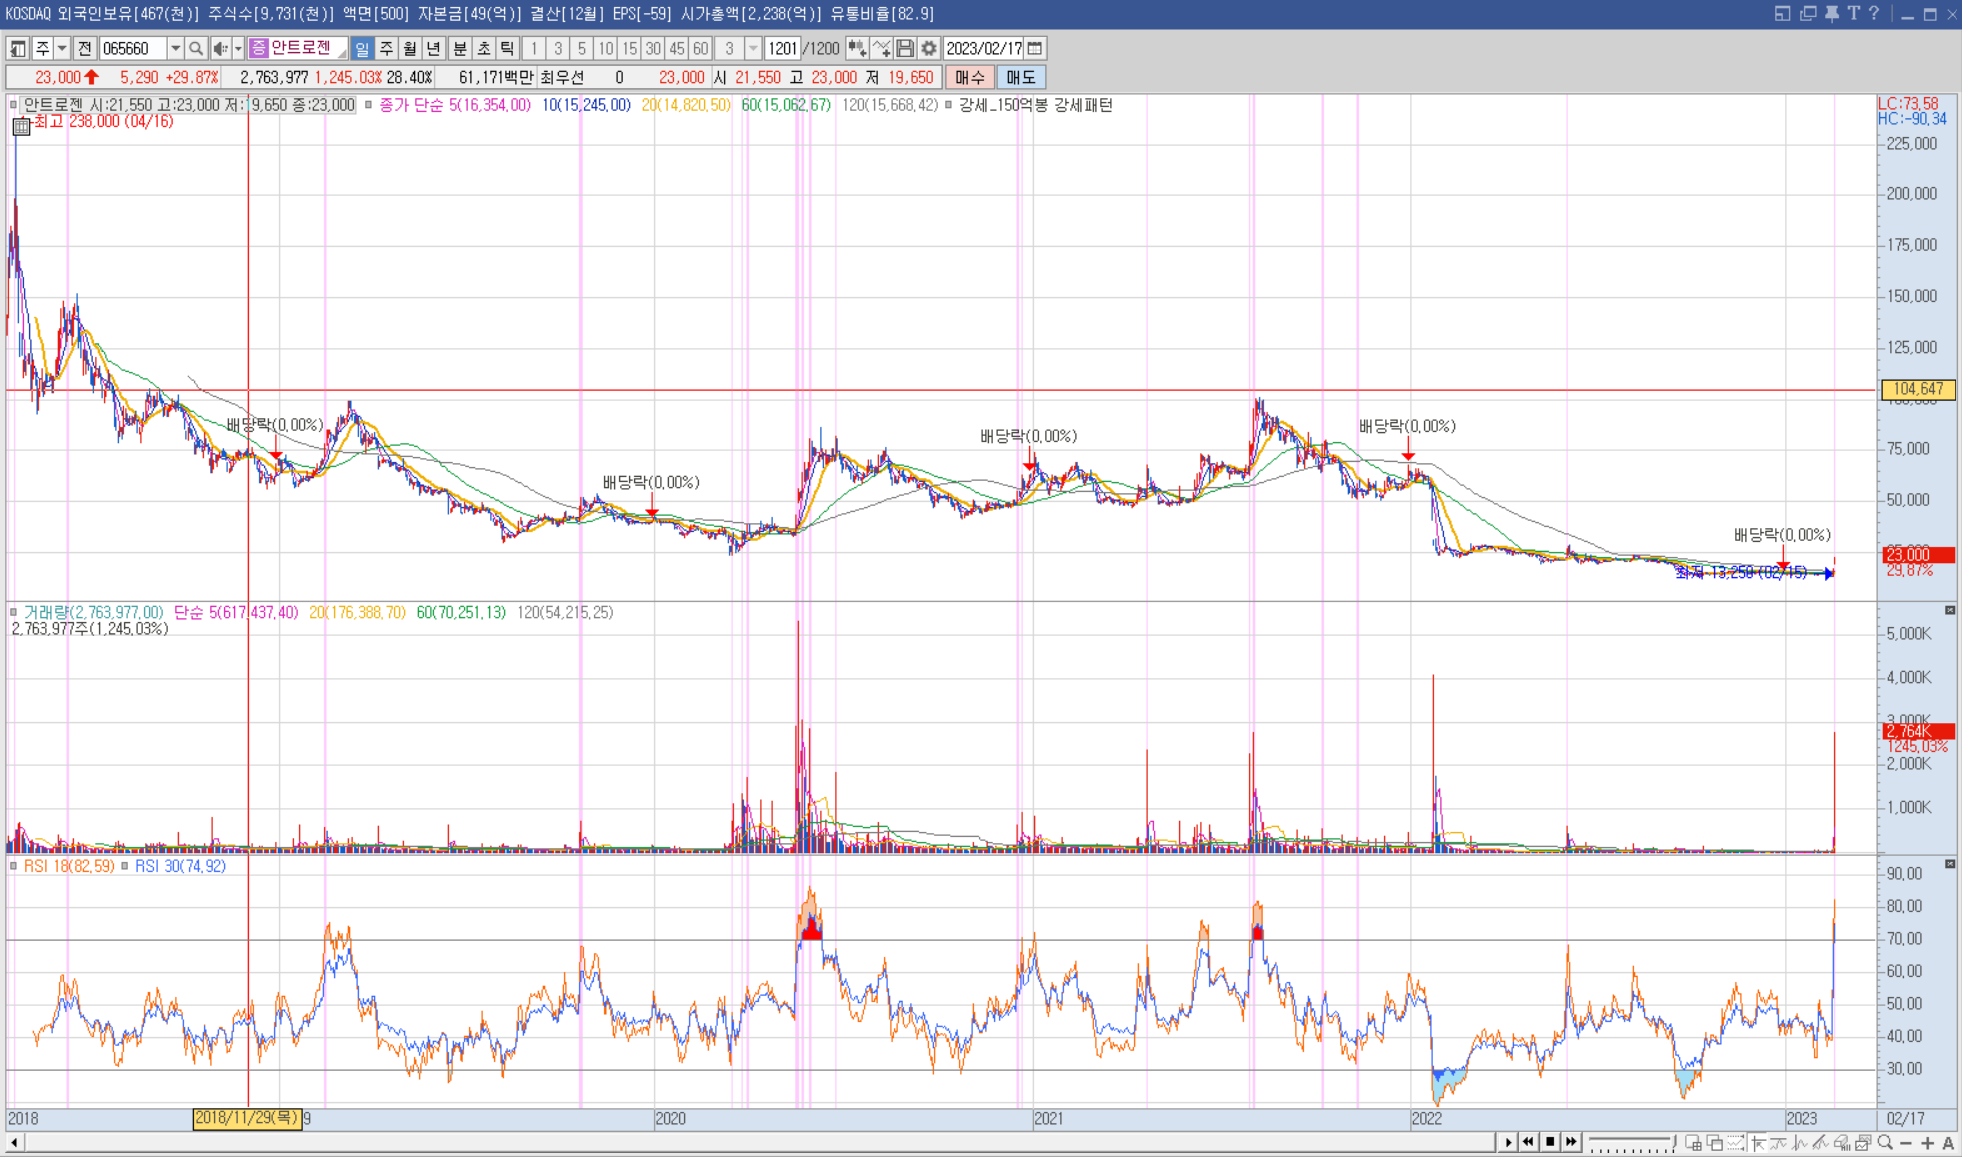Open the date picker calendar icon
The image size is (1962, 1157).
[x=1036, y=48]
